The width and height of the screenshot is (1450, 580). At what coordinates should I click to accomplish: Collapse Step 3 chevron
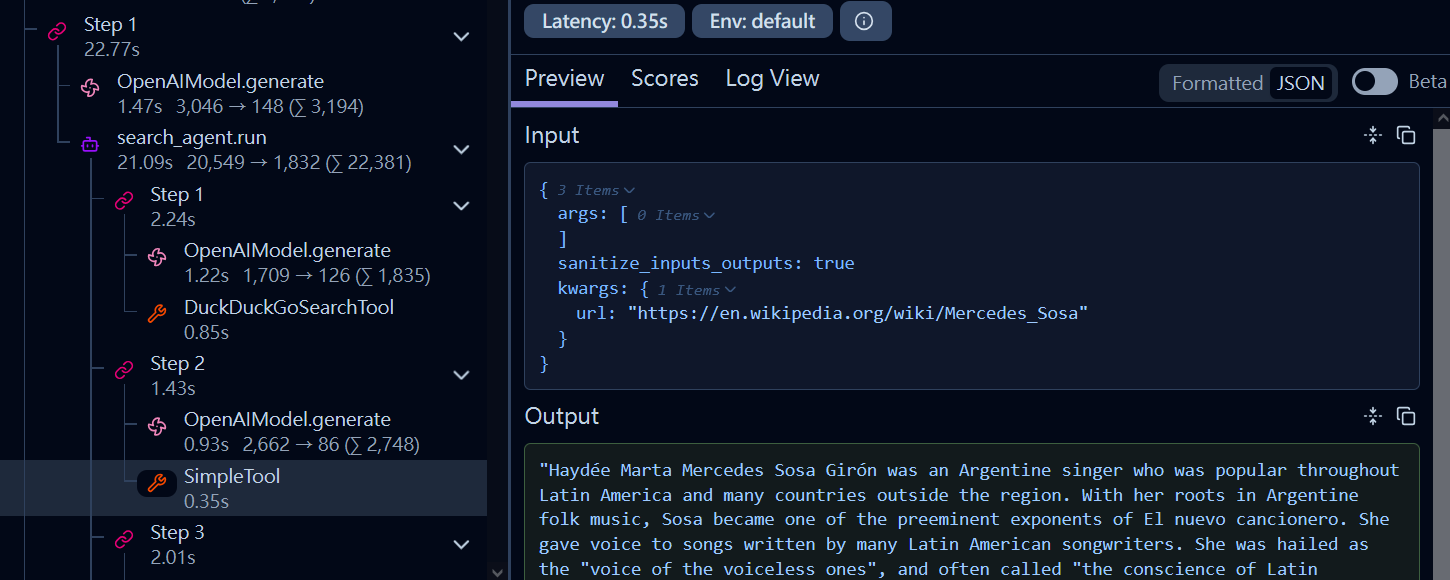(461, 545)
